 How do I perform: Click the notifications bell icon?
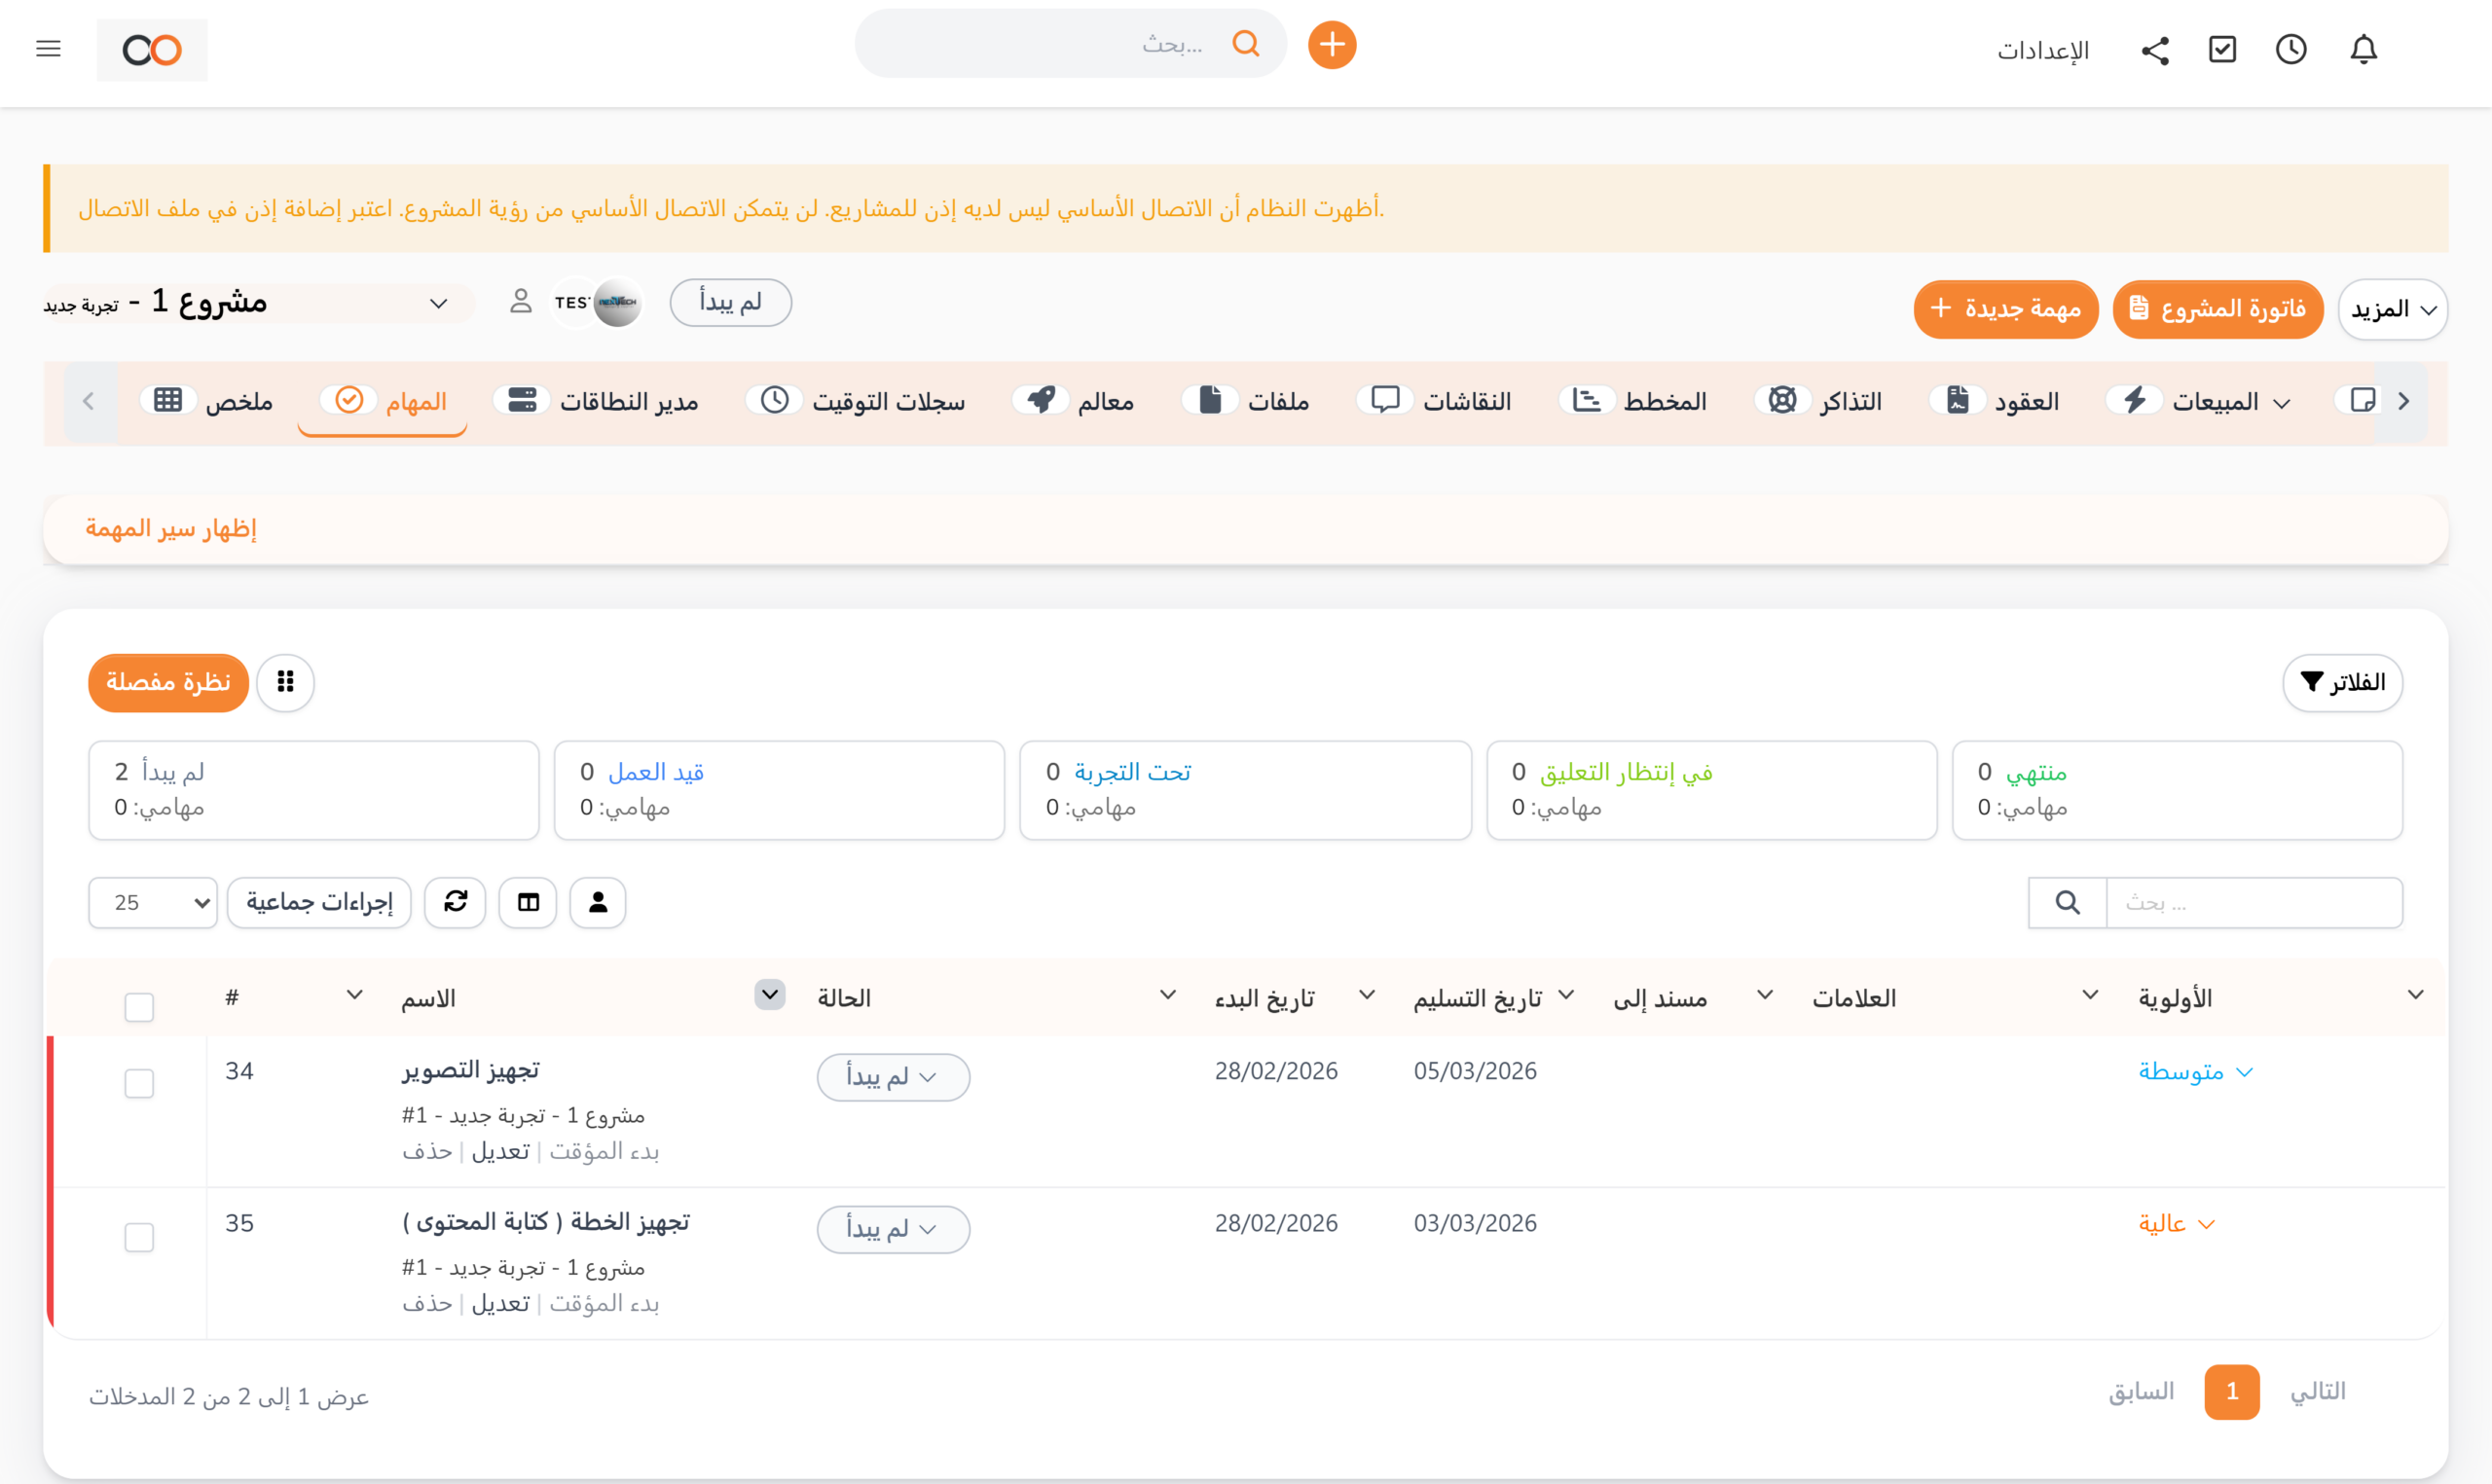click(2363, 49)
